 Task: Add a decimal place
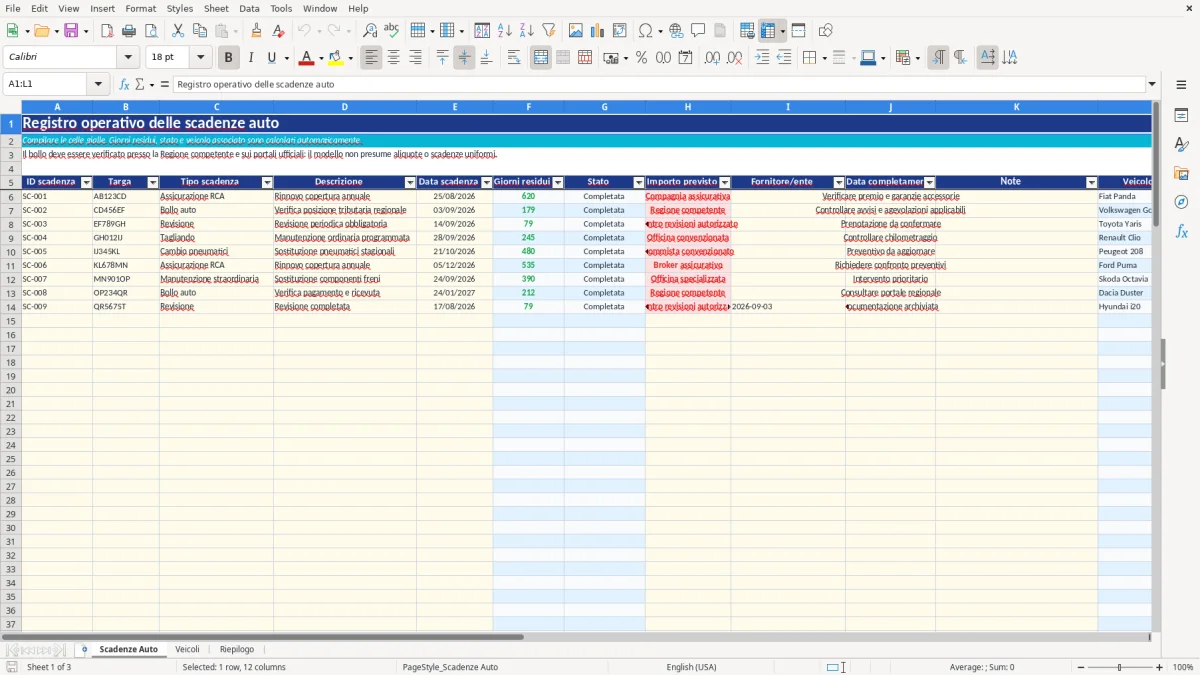712,58
